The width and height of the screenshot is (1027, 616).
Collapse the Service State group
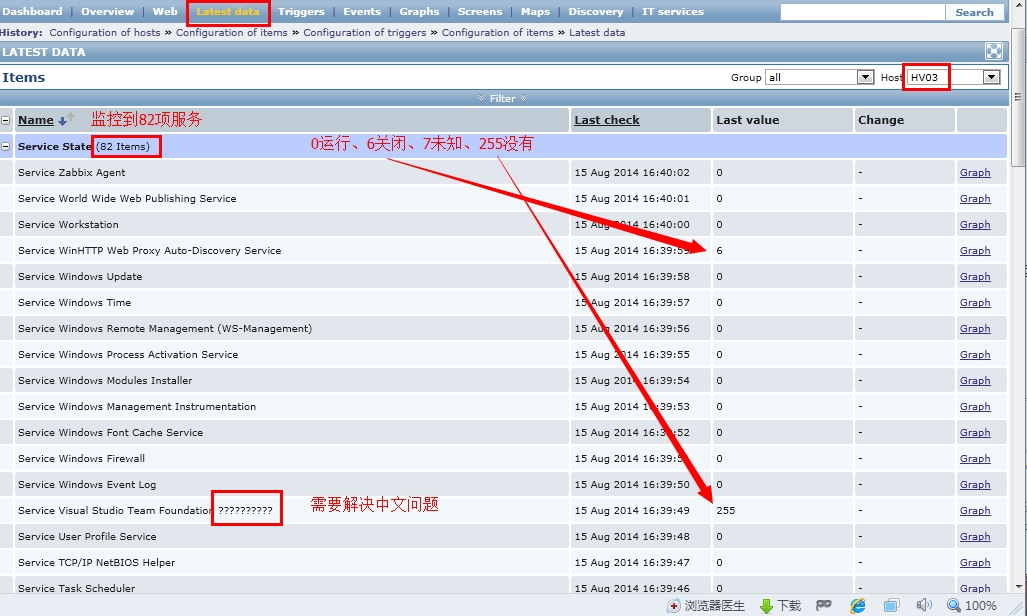6,146
